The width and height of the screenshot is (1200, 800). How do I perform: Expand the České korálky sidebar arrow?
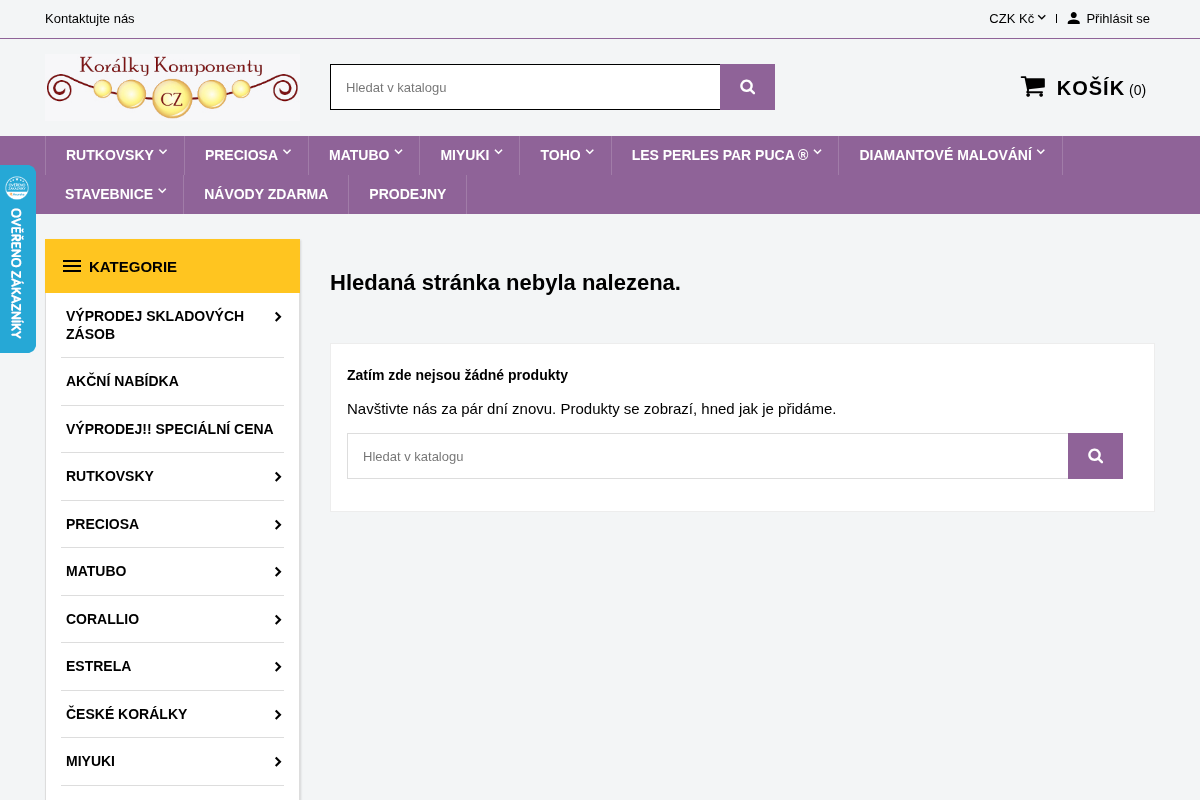pos(277,715)
